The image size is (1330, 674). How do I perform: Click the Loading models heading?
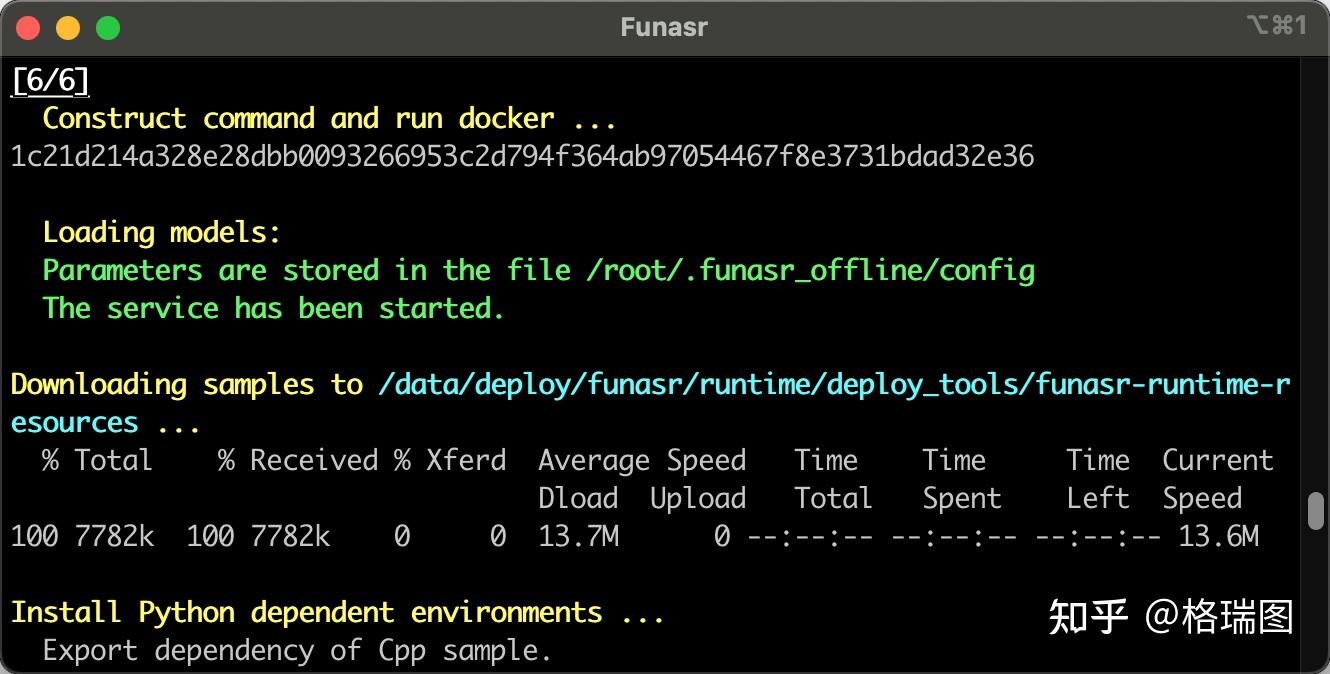(162, 232)
